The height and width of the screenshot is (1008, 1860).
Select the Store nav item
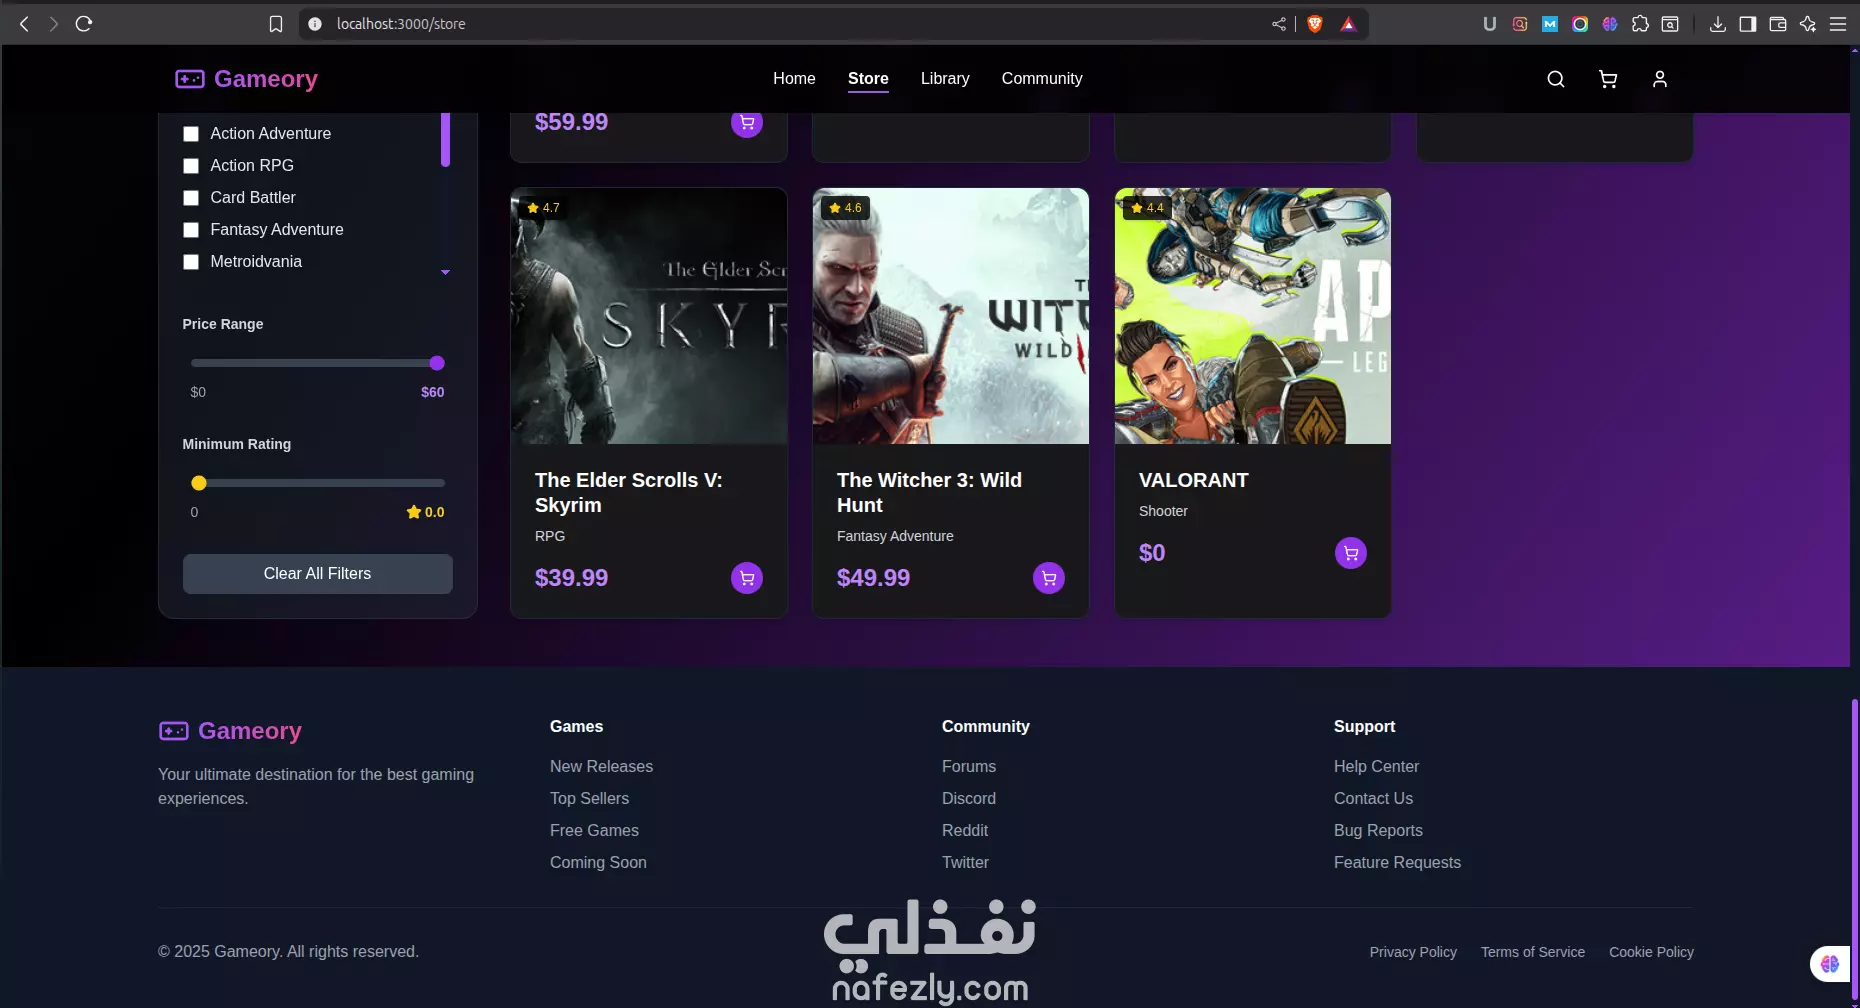[x=868, y=79]
